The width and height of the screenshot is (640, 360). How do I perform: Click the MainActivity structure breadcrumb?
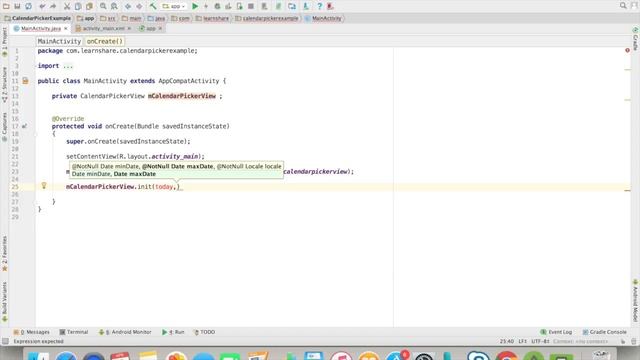(x=59, y=41)
